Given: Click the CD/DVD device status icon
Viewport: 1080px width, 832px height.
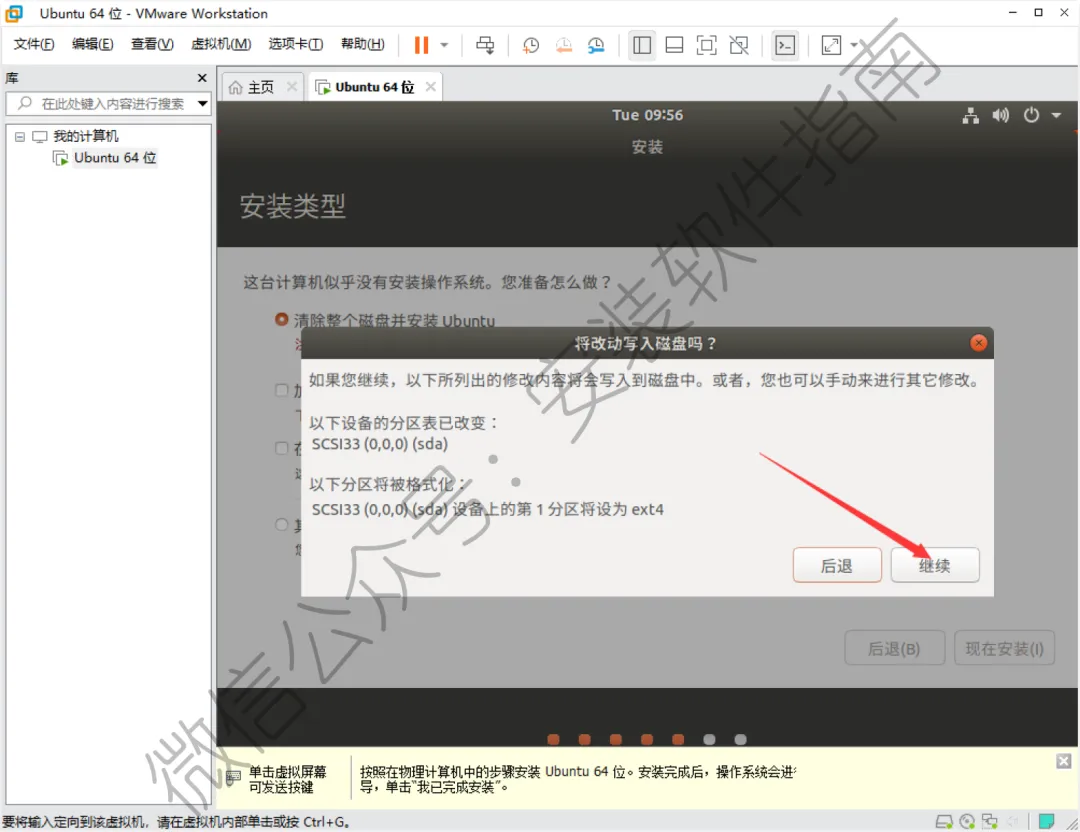Looking at the screenshot, I should (967, 822).
